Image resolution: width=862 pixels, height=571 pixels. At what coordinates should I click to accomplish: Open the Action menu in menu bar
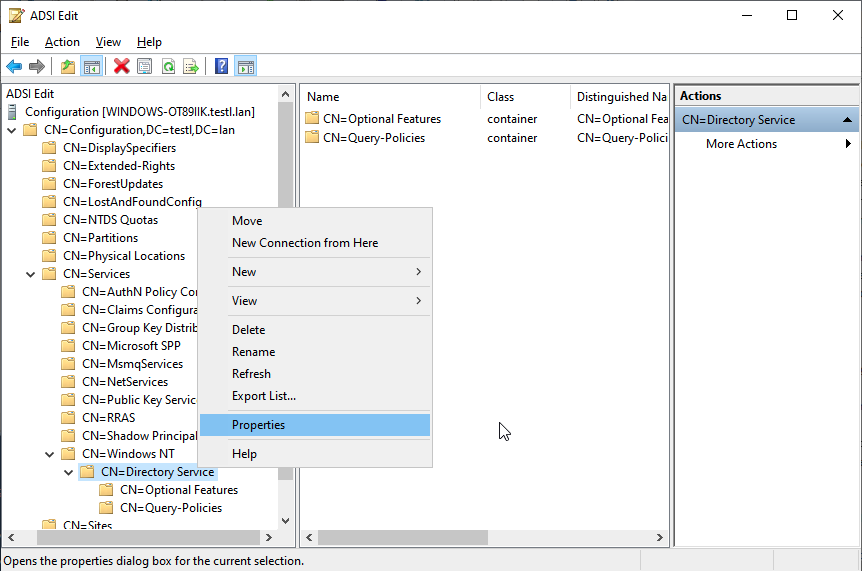point(62,42)
